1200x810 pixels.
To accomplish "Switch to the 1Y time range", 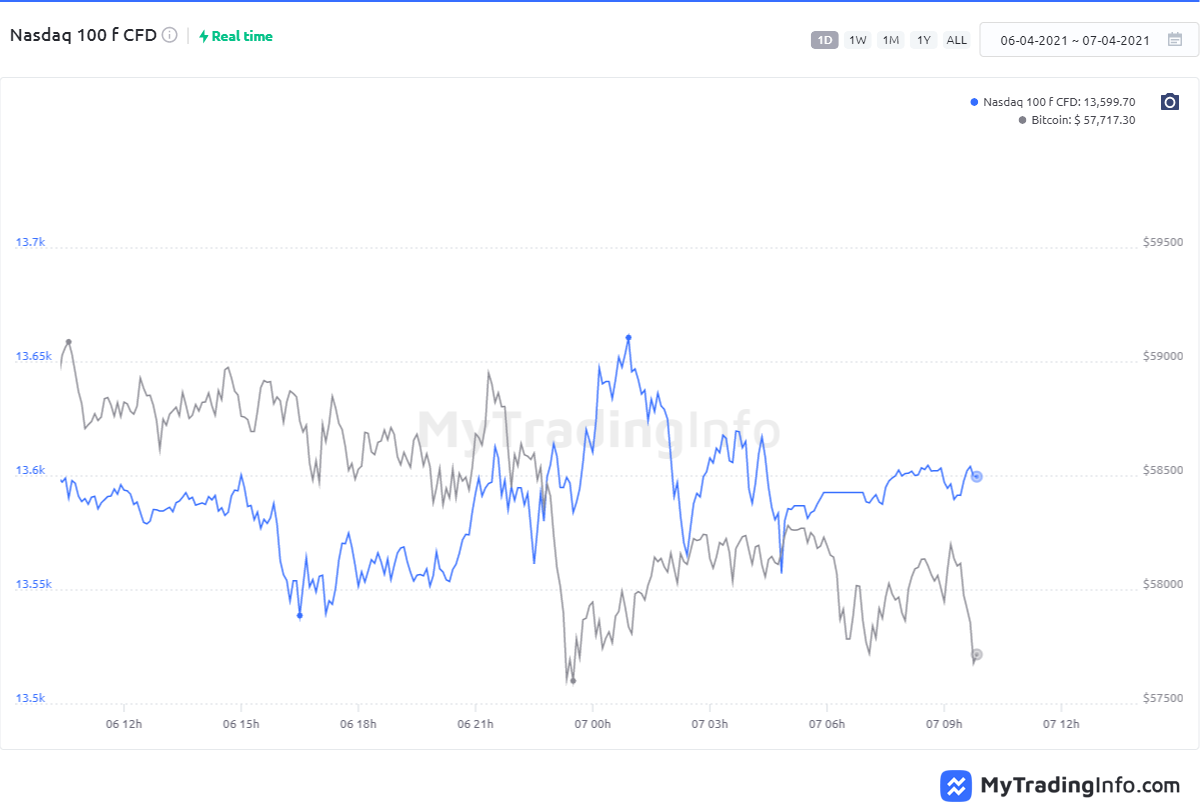I will (924, 40).
